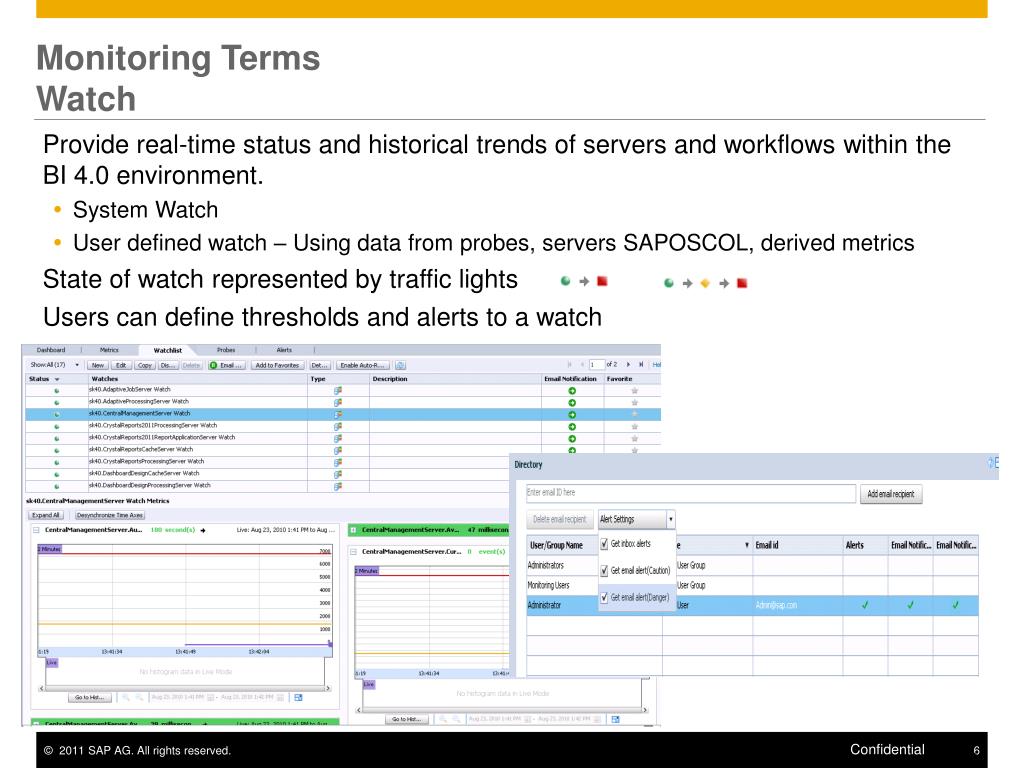The height and width of the screenshot is (768, 1024).
Task: Click the Enter email ID field
Action: click(x=690, y=493)
